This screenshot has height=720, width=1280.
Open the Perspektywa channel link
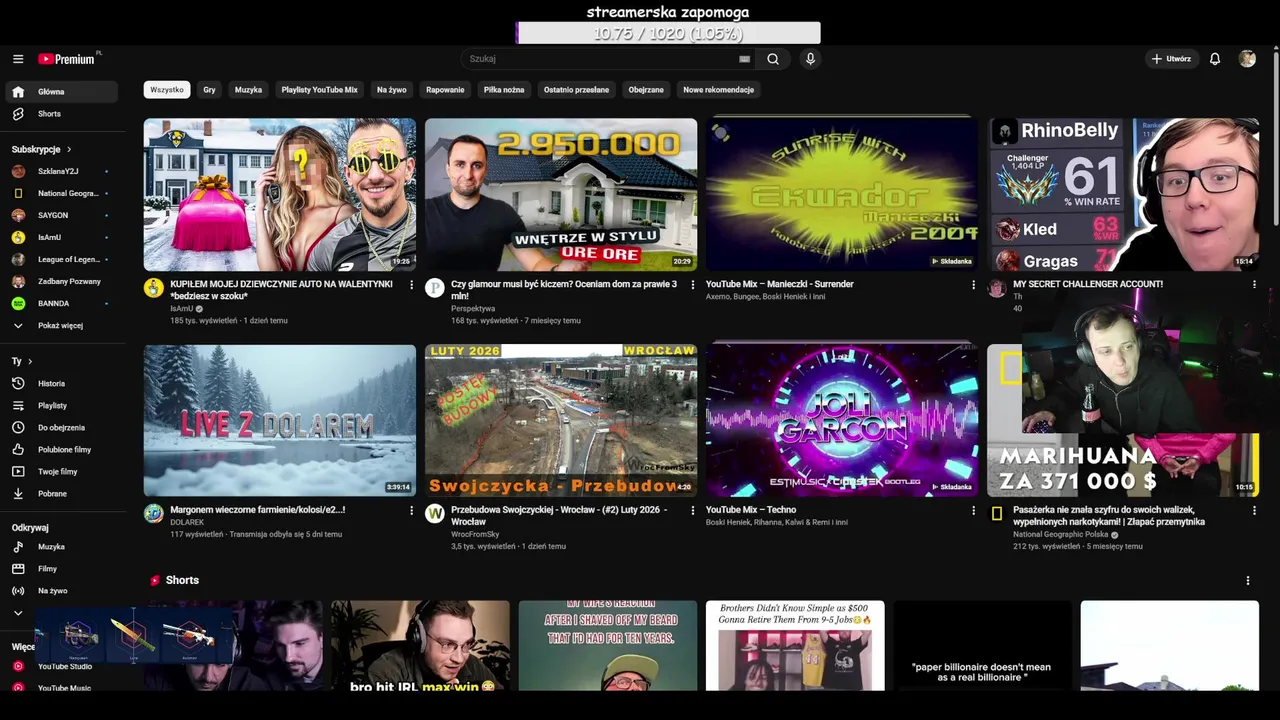[x=473, y=309]
